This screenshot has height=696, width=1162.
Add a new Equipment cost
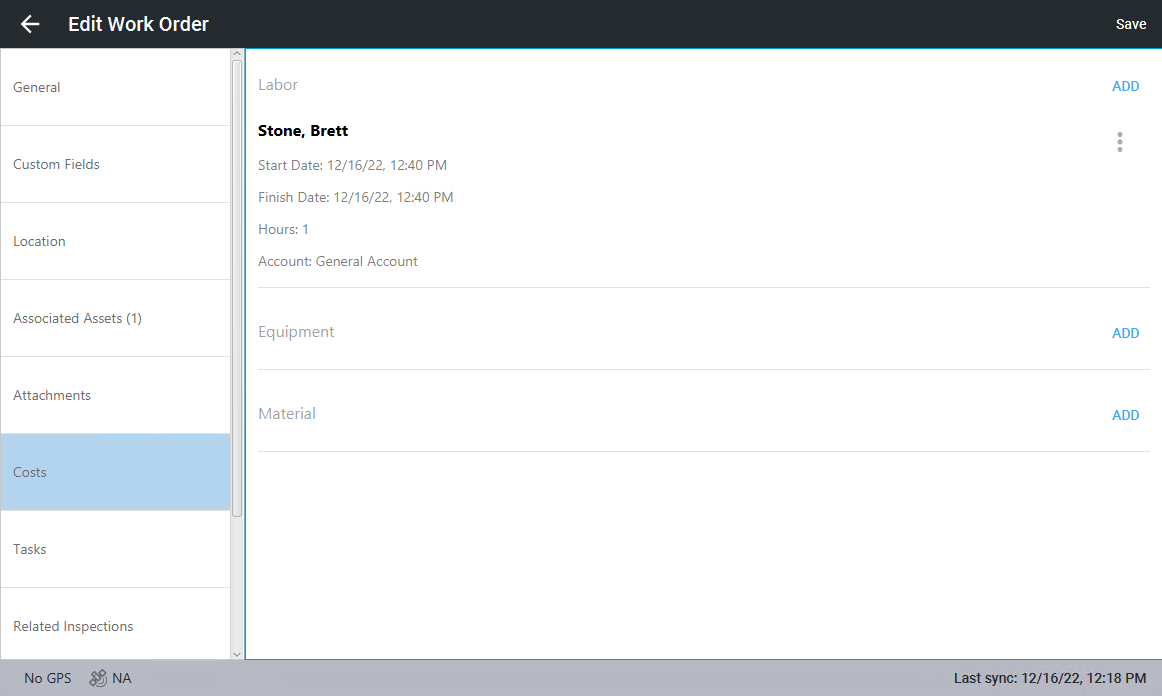(x=1125, y=333)
